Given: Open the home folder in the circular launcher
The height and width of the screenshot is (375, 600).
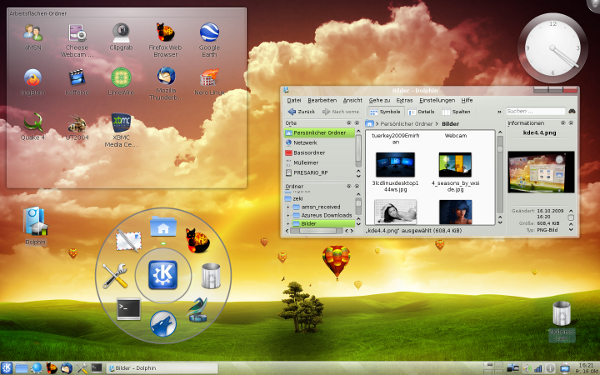Looking at the screenshot, I should [163, 226].
